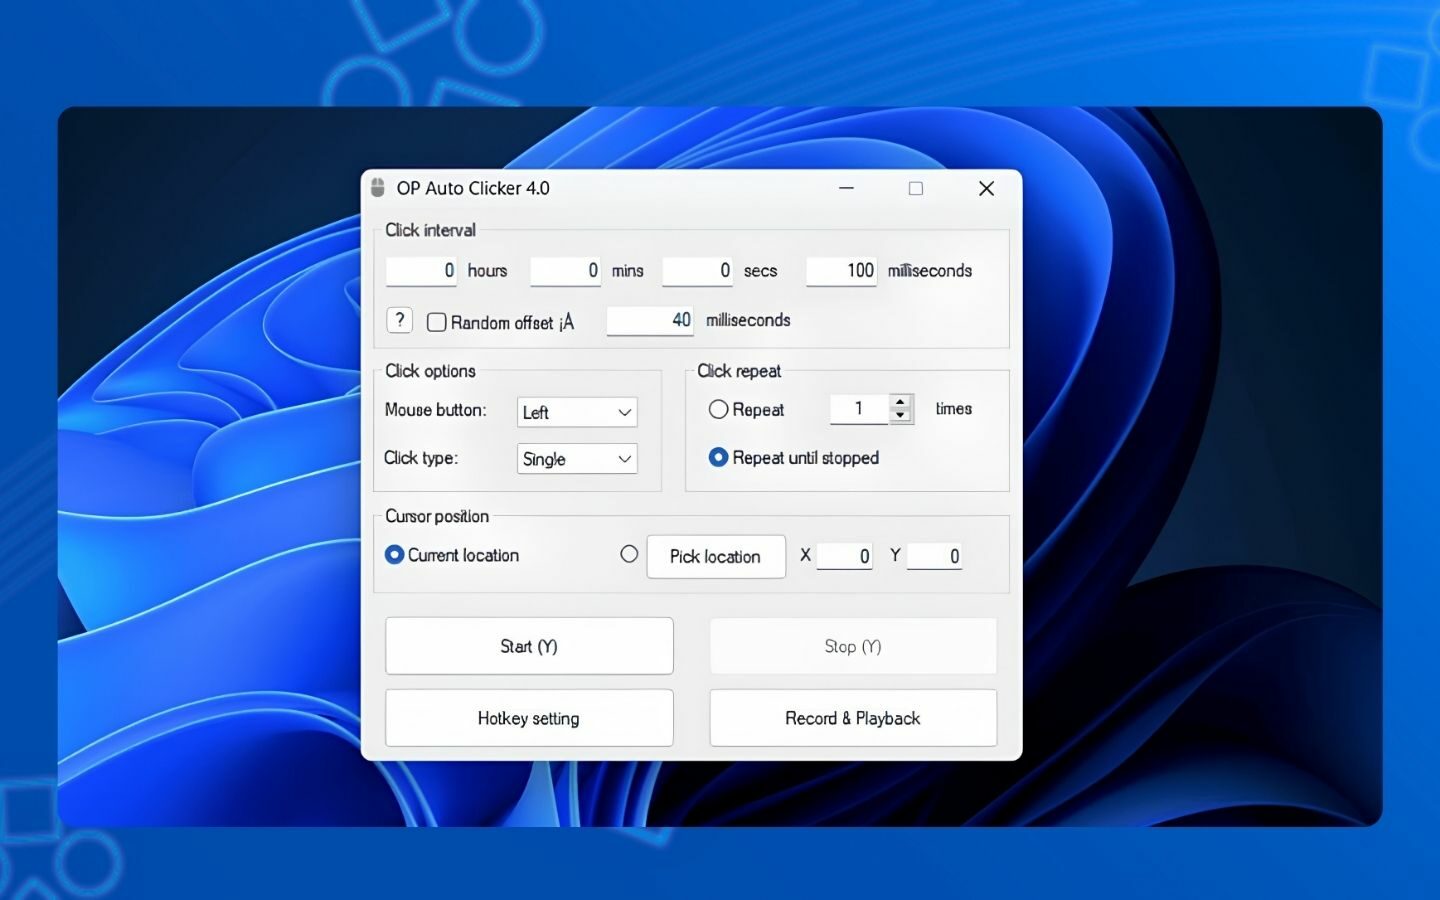Click the Click repeat group label
This screenshot has height=900, width=1440.
point(739,371)
